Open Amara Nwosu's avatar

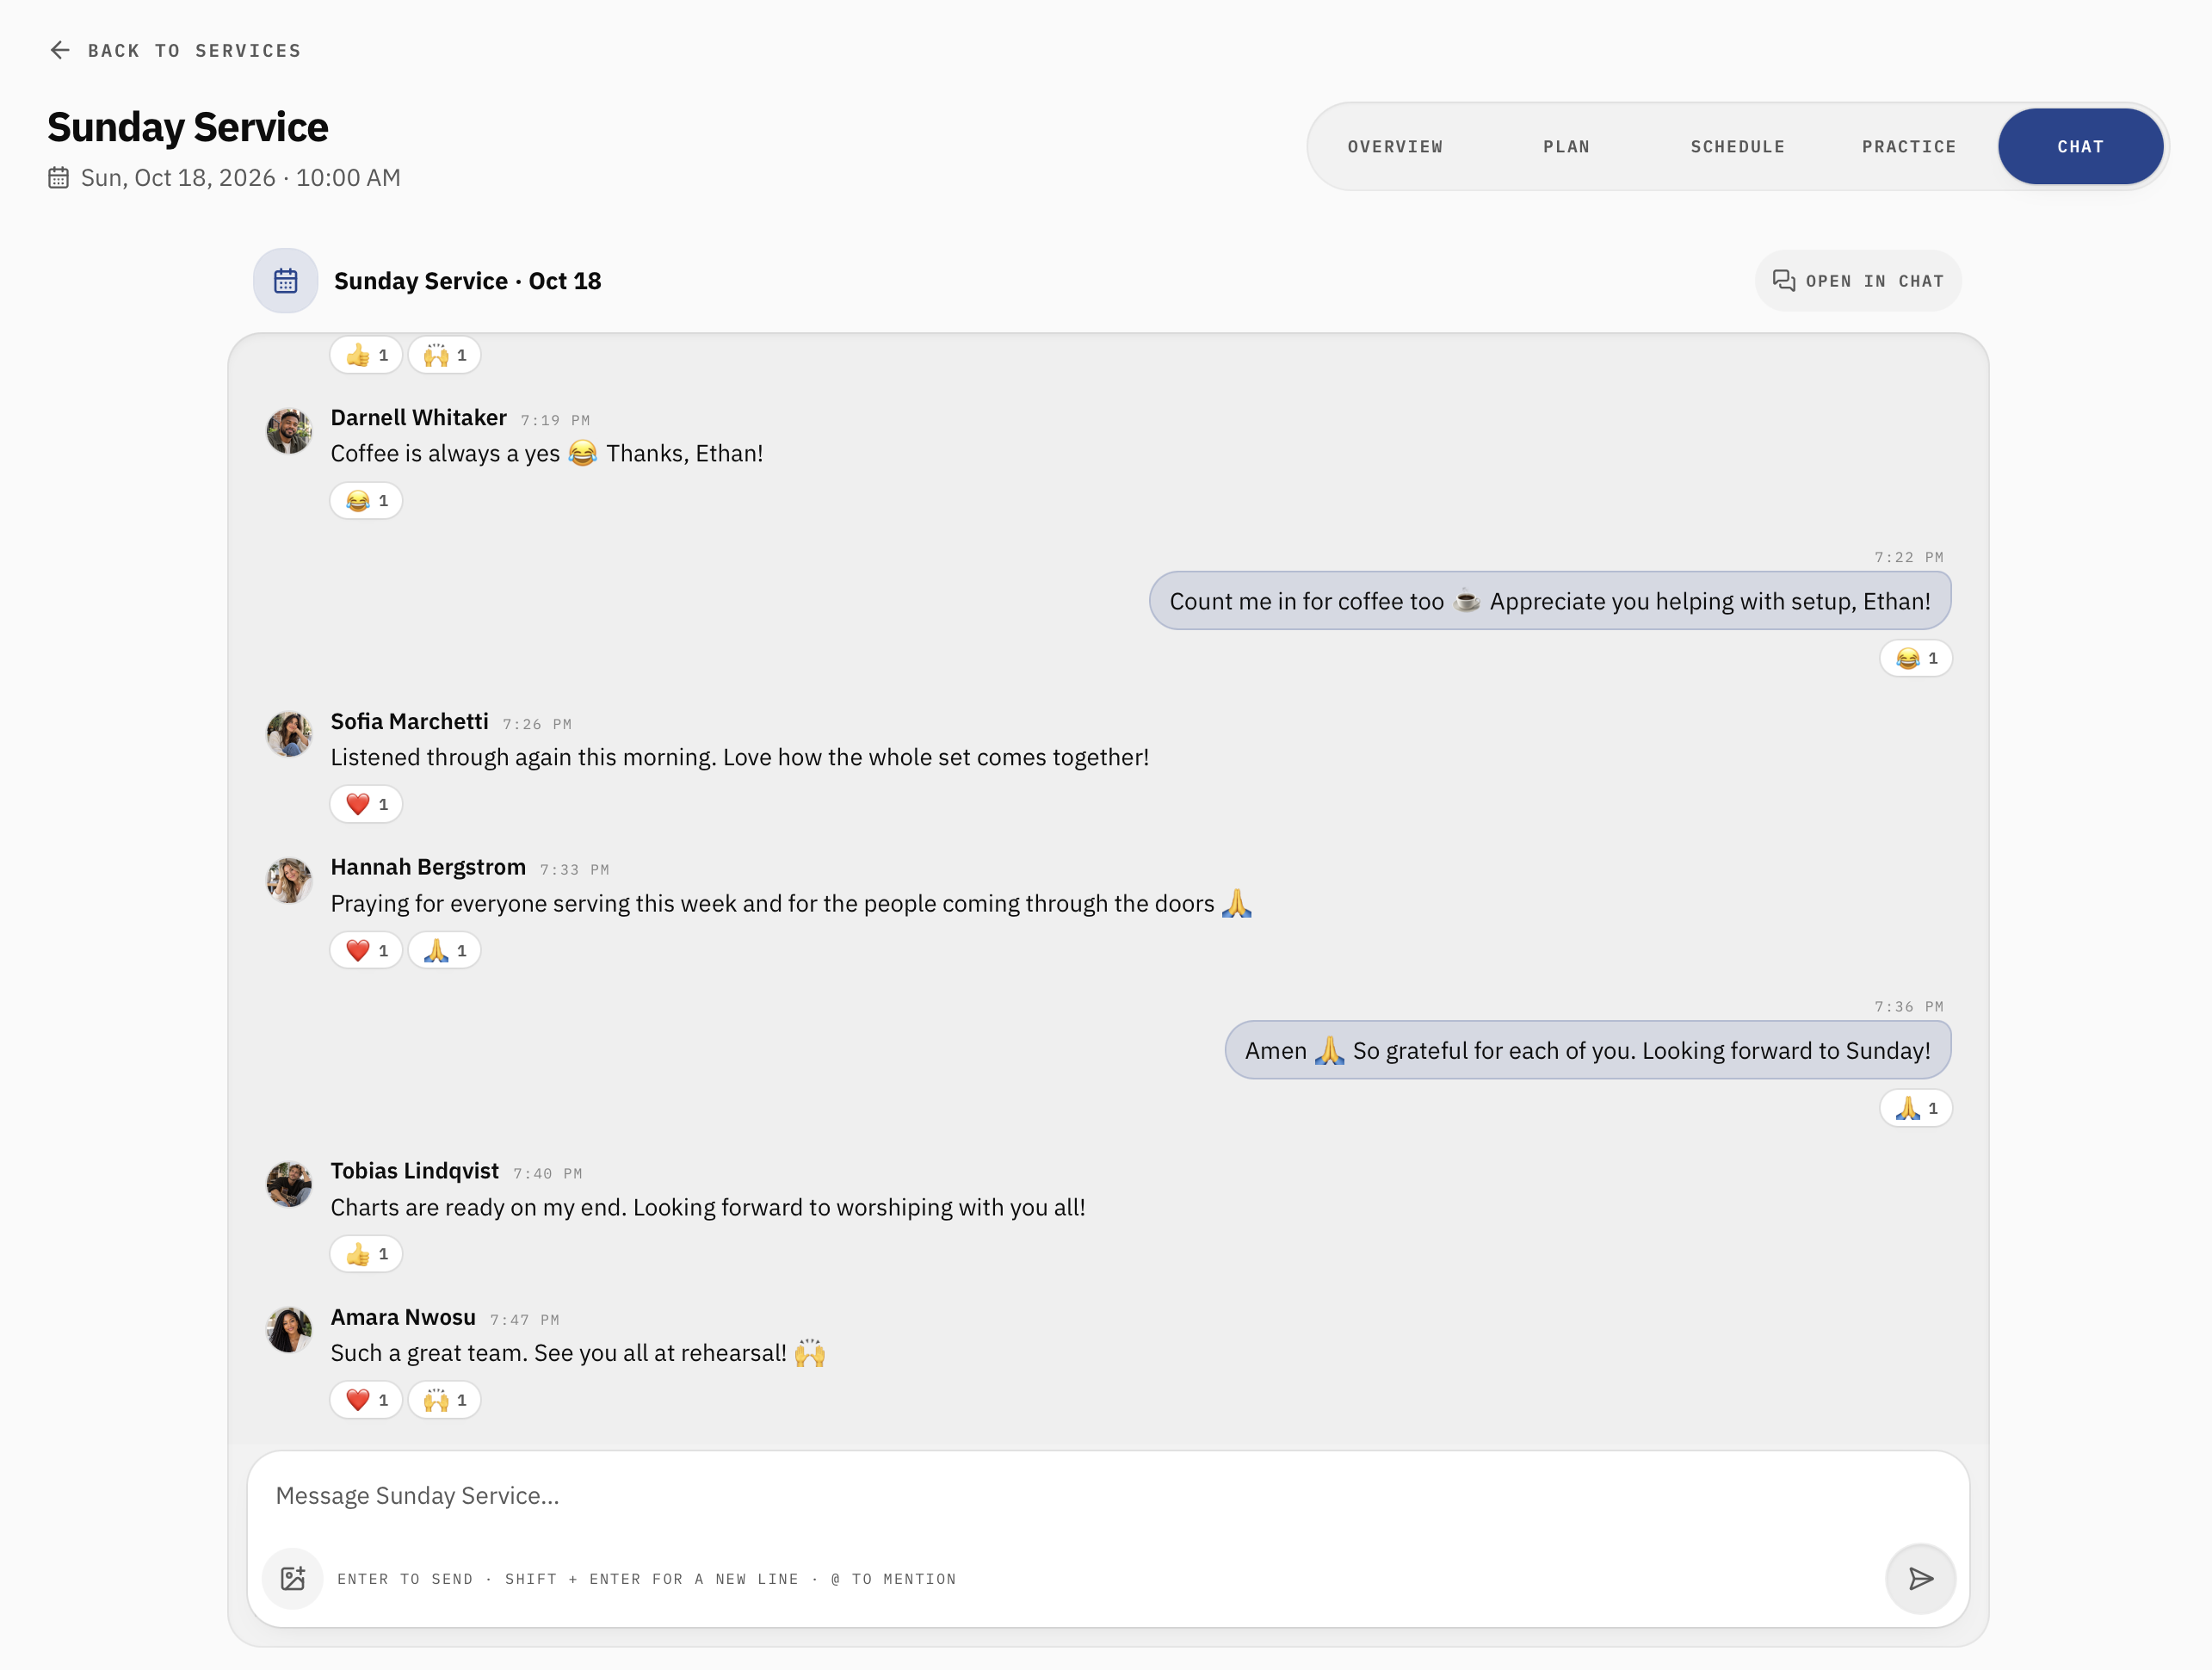(x=289, y=1330)
